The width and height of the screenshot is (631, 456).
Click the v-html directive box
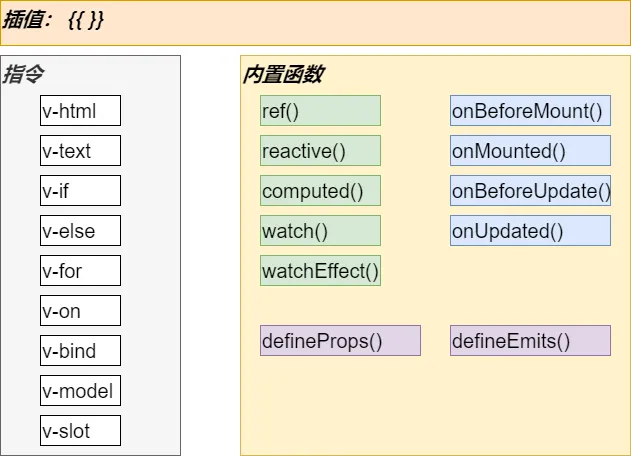(x=80, y=111)
